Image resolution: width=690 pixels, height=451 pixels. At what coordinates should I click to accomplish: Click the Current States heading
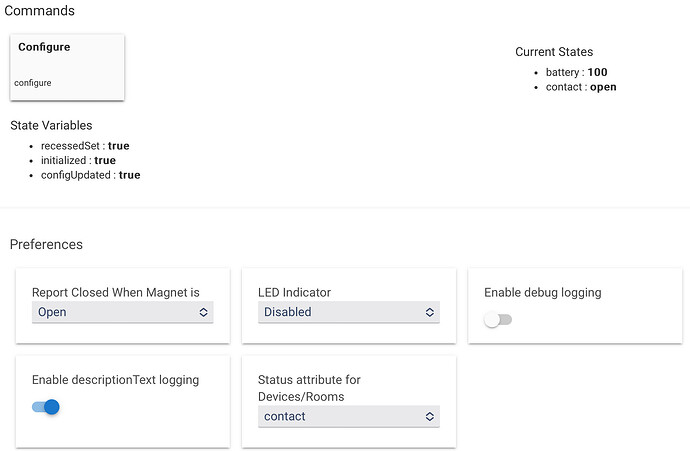coord(554,52)
